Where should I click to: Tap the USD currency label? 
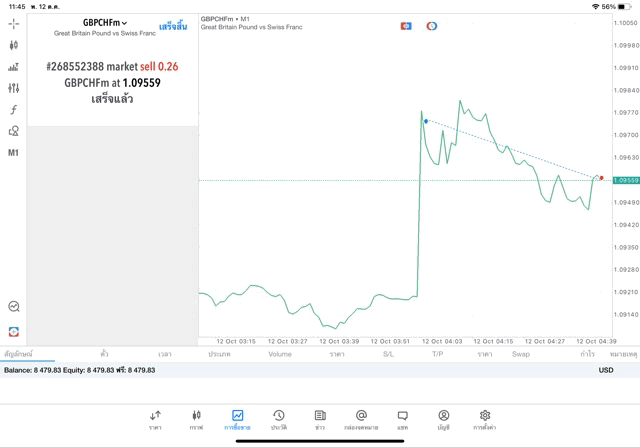point(606,370)
